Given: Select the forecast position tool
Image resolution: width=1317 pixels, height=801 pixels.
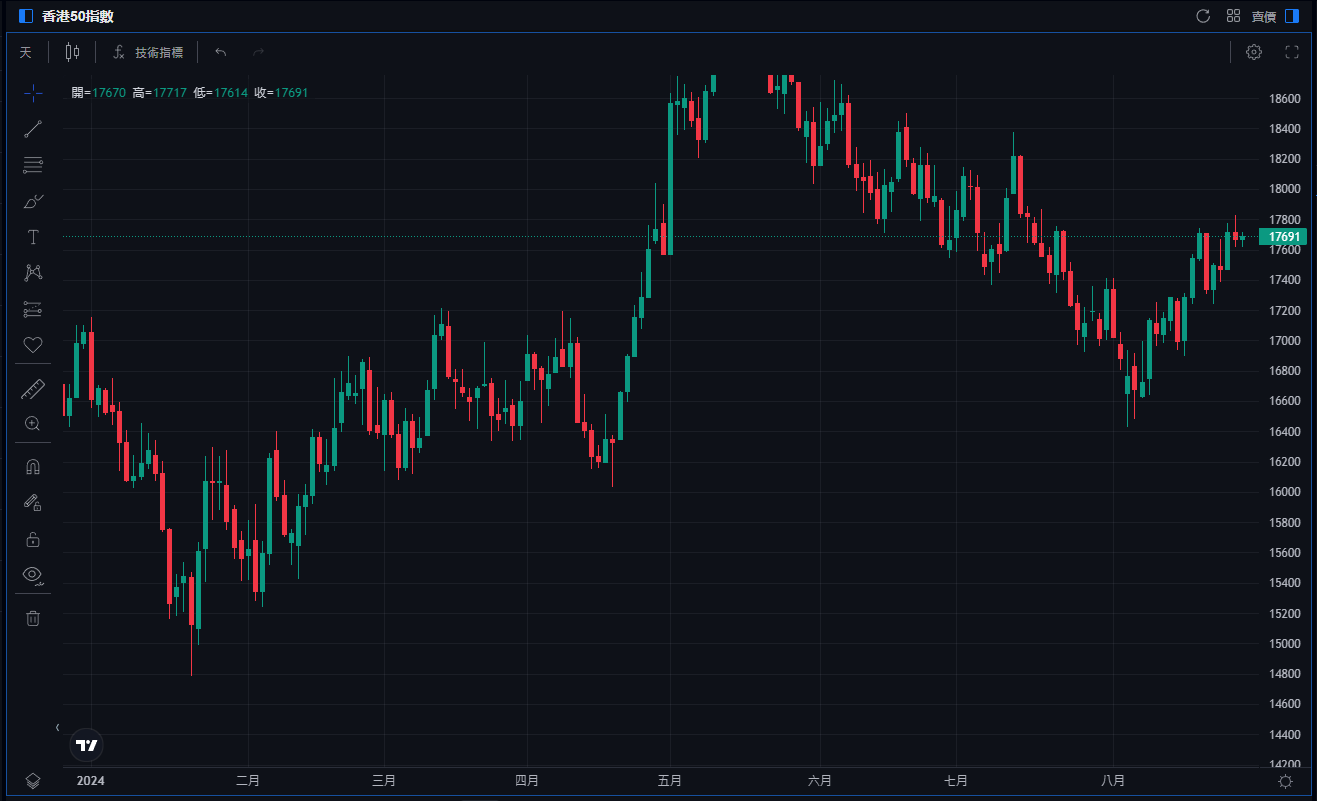Looking at the screenshot, I should point(33,309).
